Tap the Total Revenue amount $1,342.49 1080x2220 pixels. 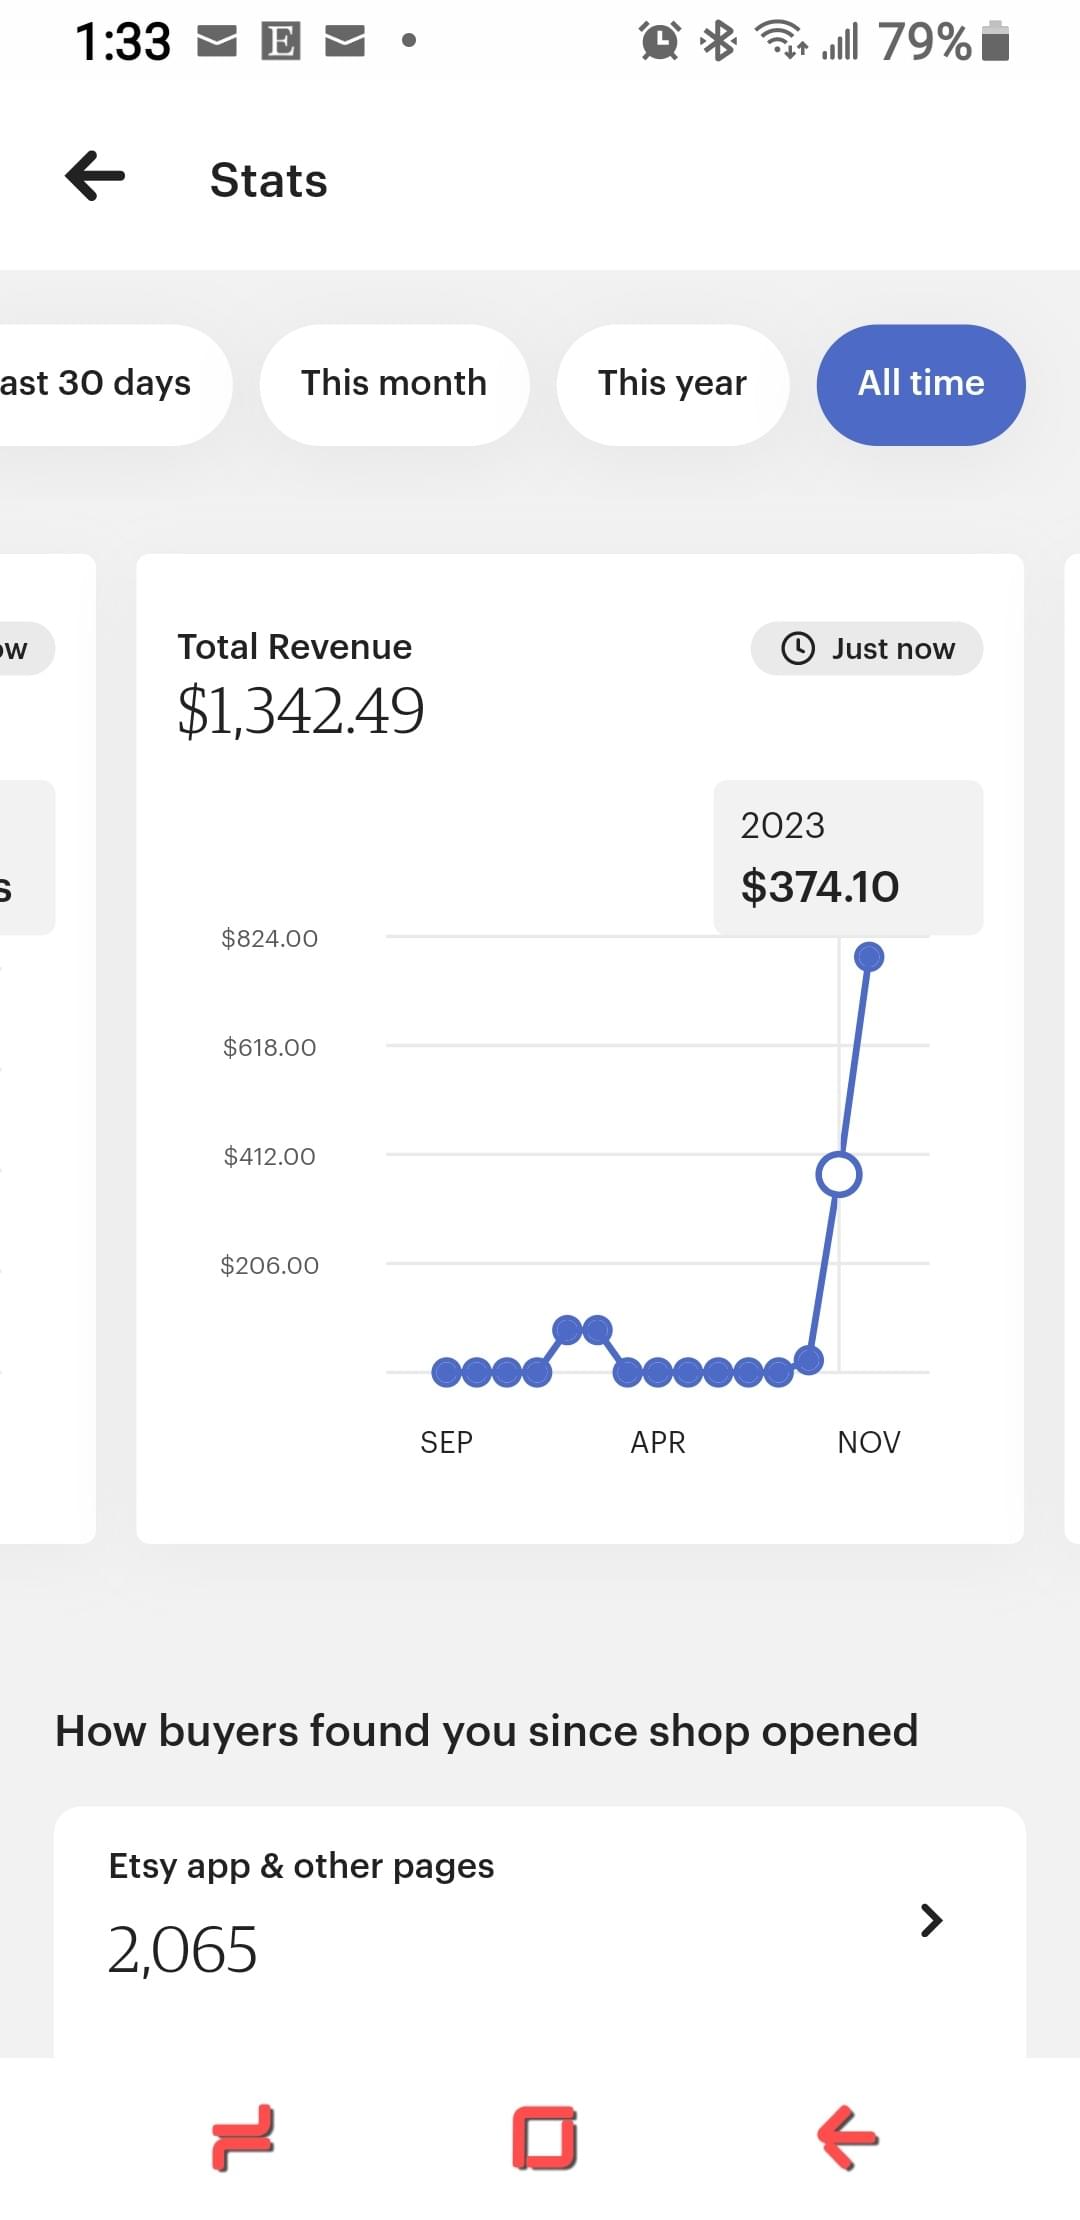(301, 711)
